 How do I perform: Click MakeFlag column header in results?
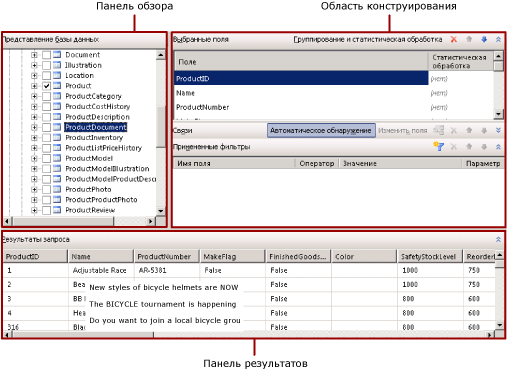pos(232,256)
